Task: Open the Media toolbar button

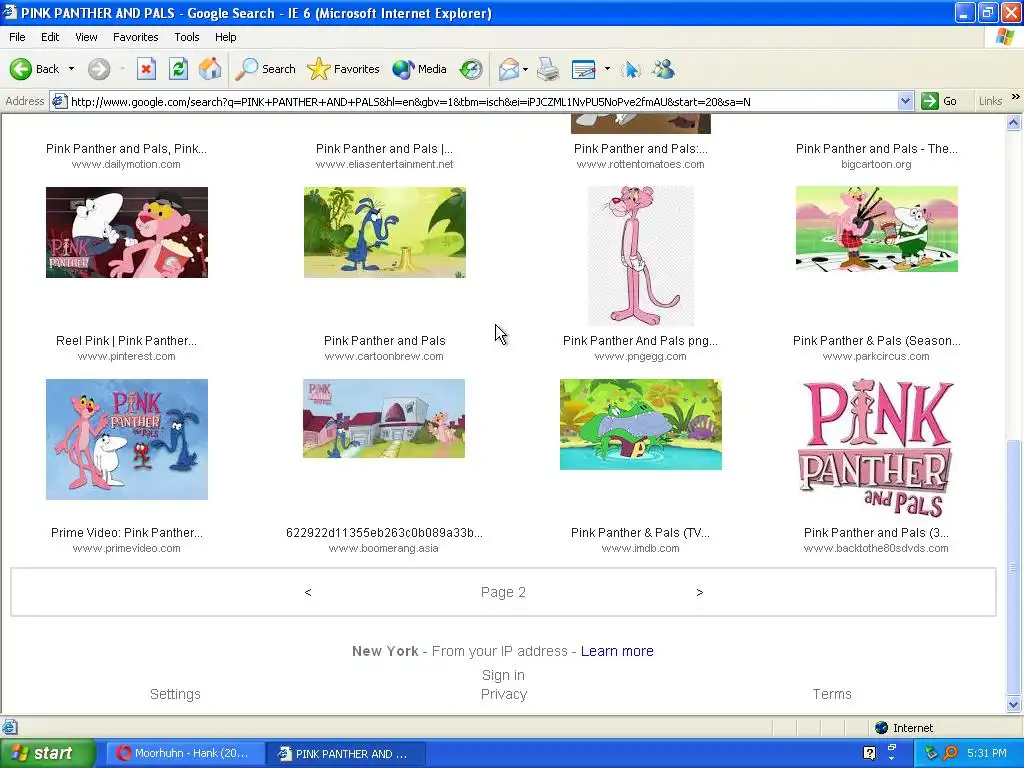Action: click(420, 69)
